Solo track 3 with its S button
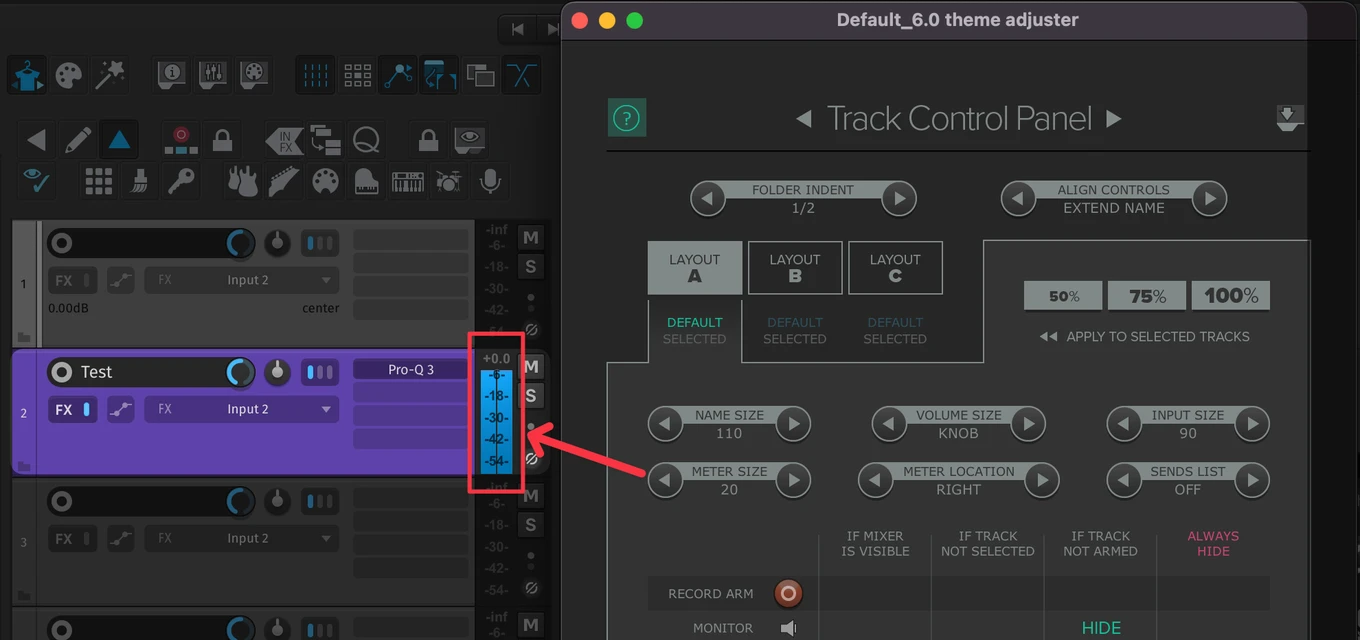1360x640 pixels. point(531,525)
